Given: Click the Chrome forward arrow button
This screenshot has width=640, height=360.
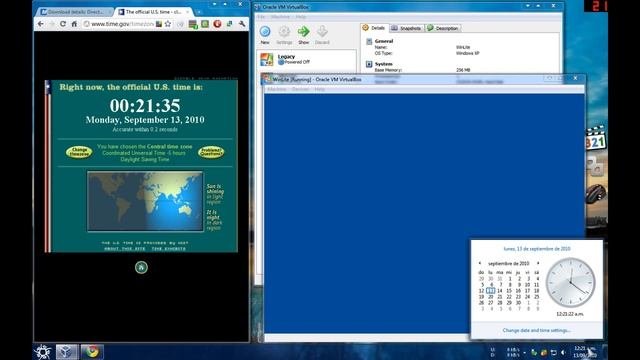Looking at the screenshot, I should tap(52, 24).
